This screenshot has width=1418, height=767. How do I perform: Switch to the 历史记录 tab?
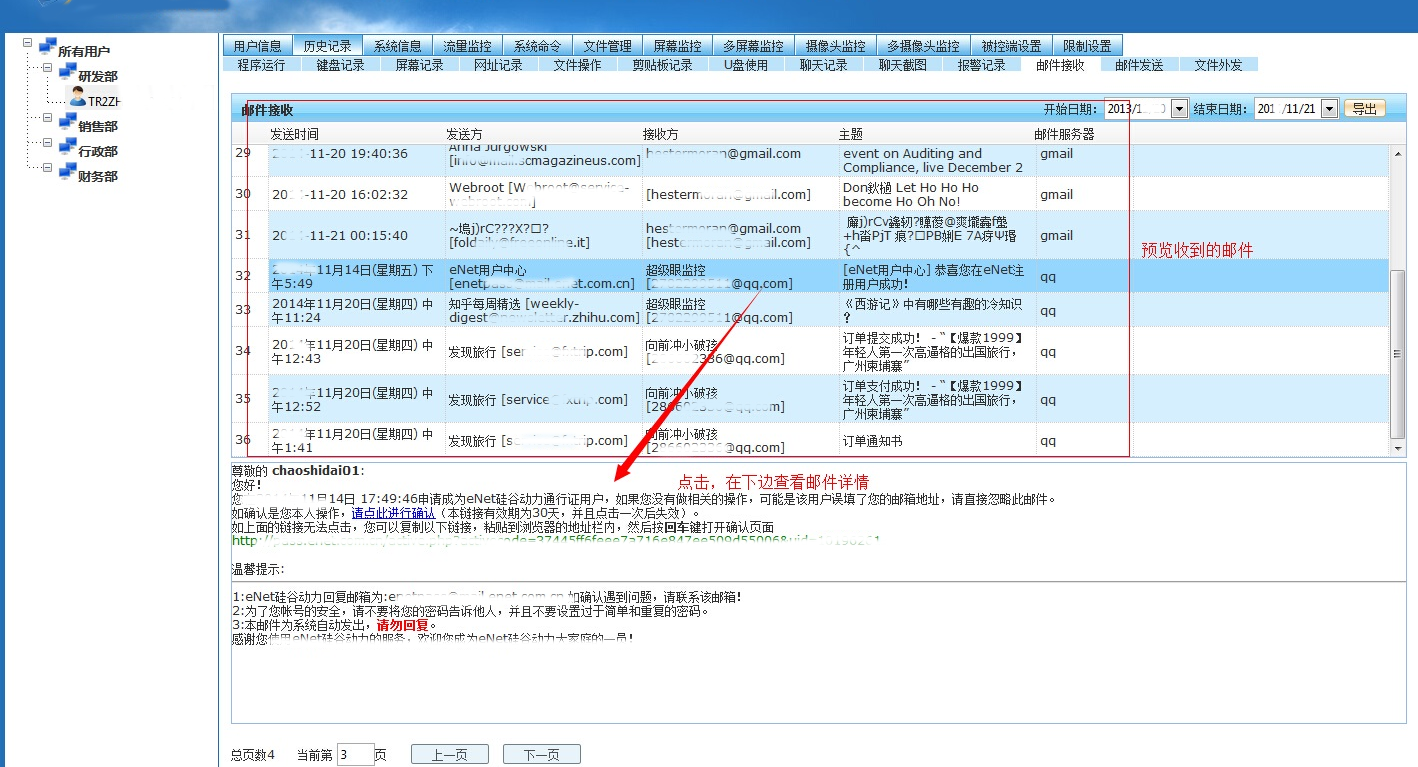click(327, 45)
